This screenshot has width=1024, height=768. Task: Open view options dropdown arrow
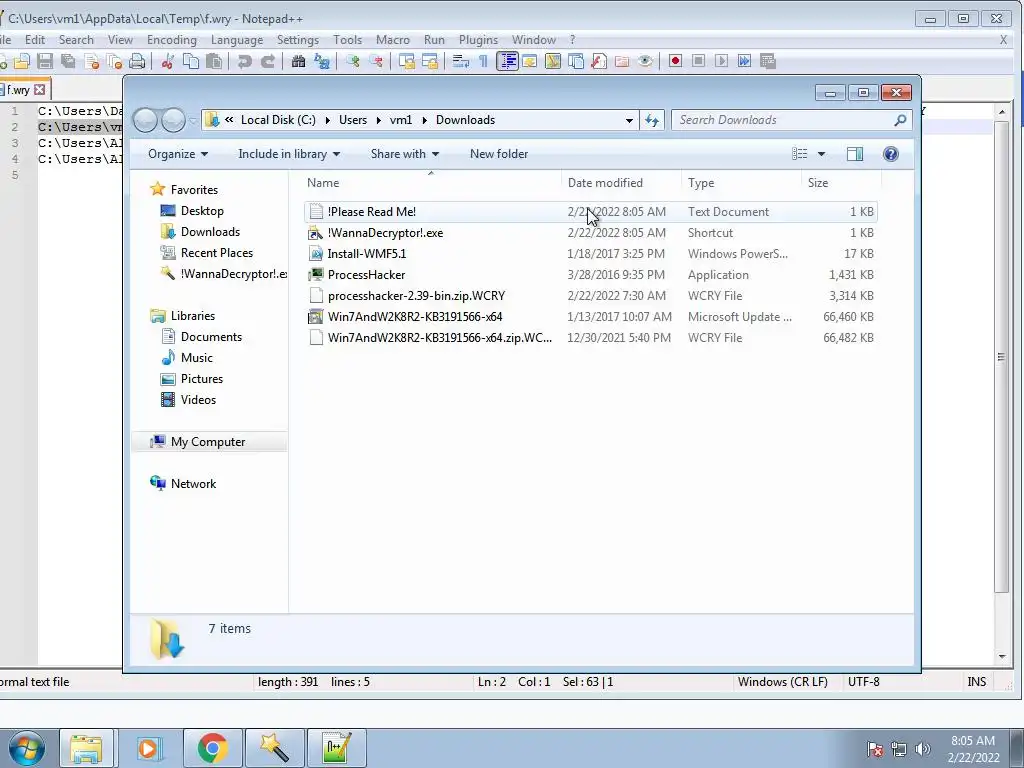tap(822, 154)
